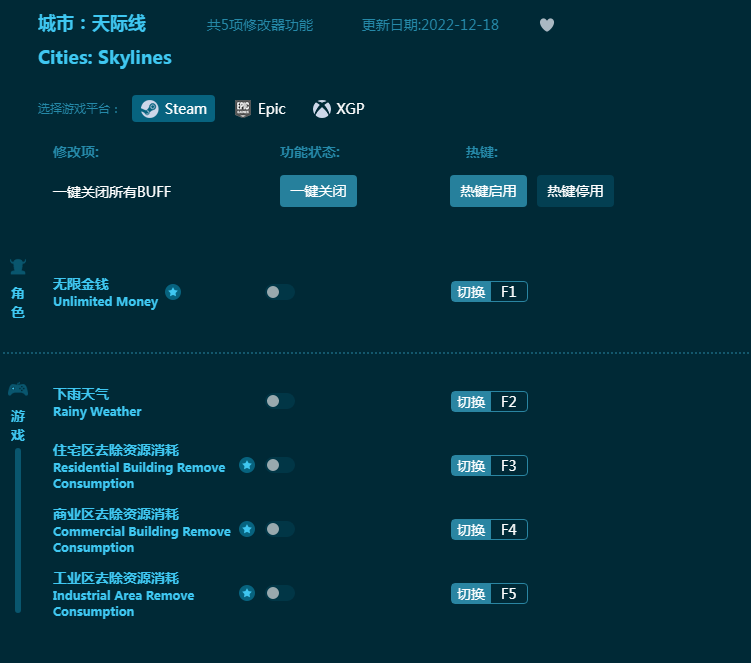Click the 游戏 gamepad category icon
Viewport: 751px width, 663px height.
(18, 389)
